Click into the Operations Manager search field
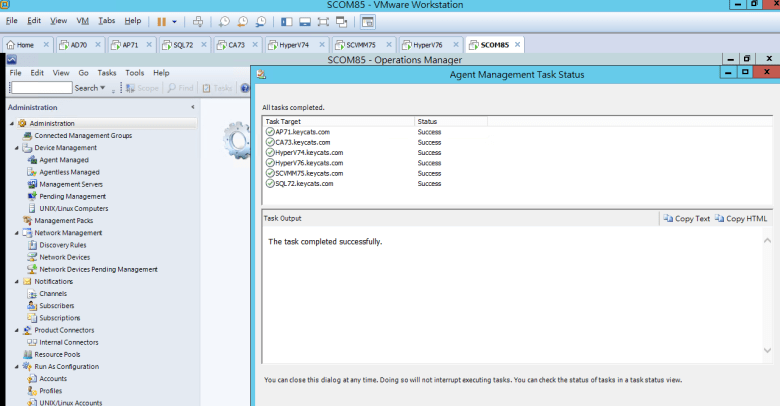This screenshot has width=780, height=406. coord(40,88)
